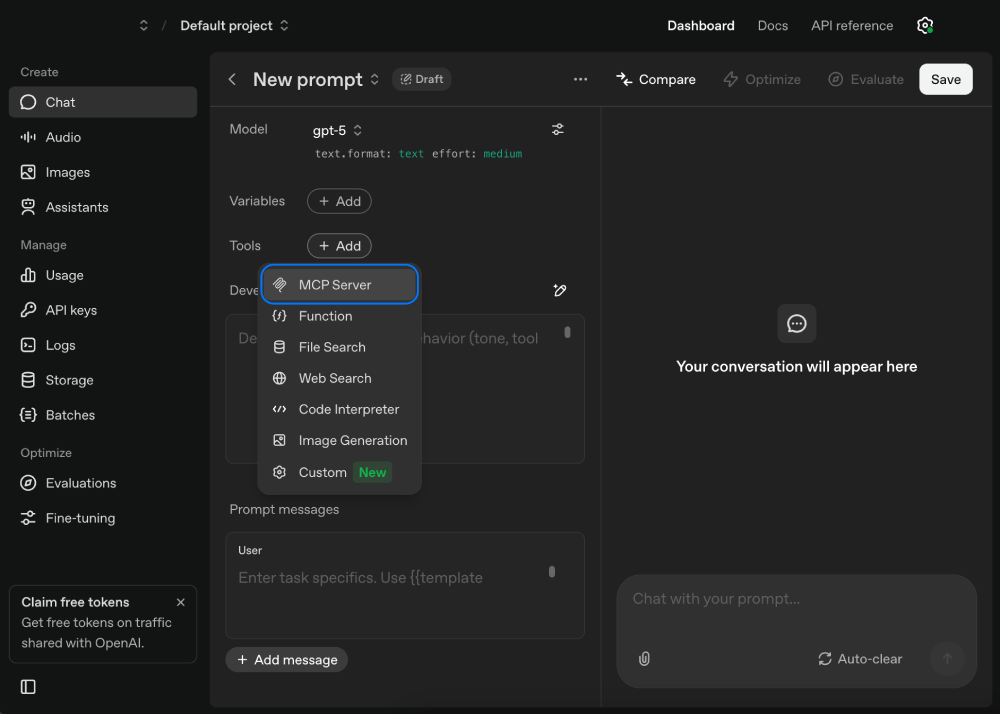Screen dimensions: 1000x714
Task: Select Web Search tool
Action: click(x=339, y=379)
